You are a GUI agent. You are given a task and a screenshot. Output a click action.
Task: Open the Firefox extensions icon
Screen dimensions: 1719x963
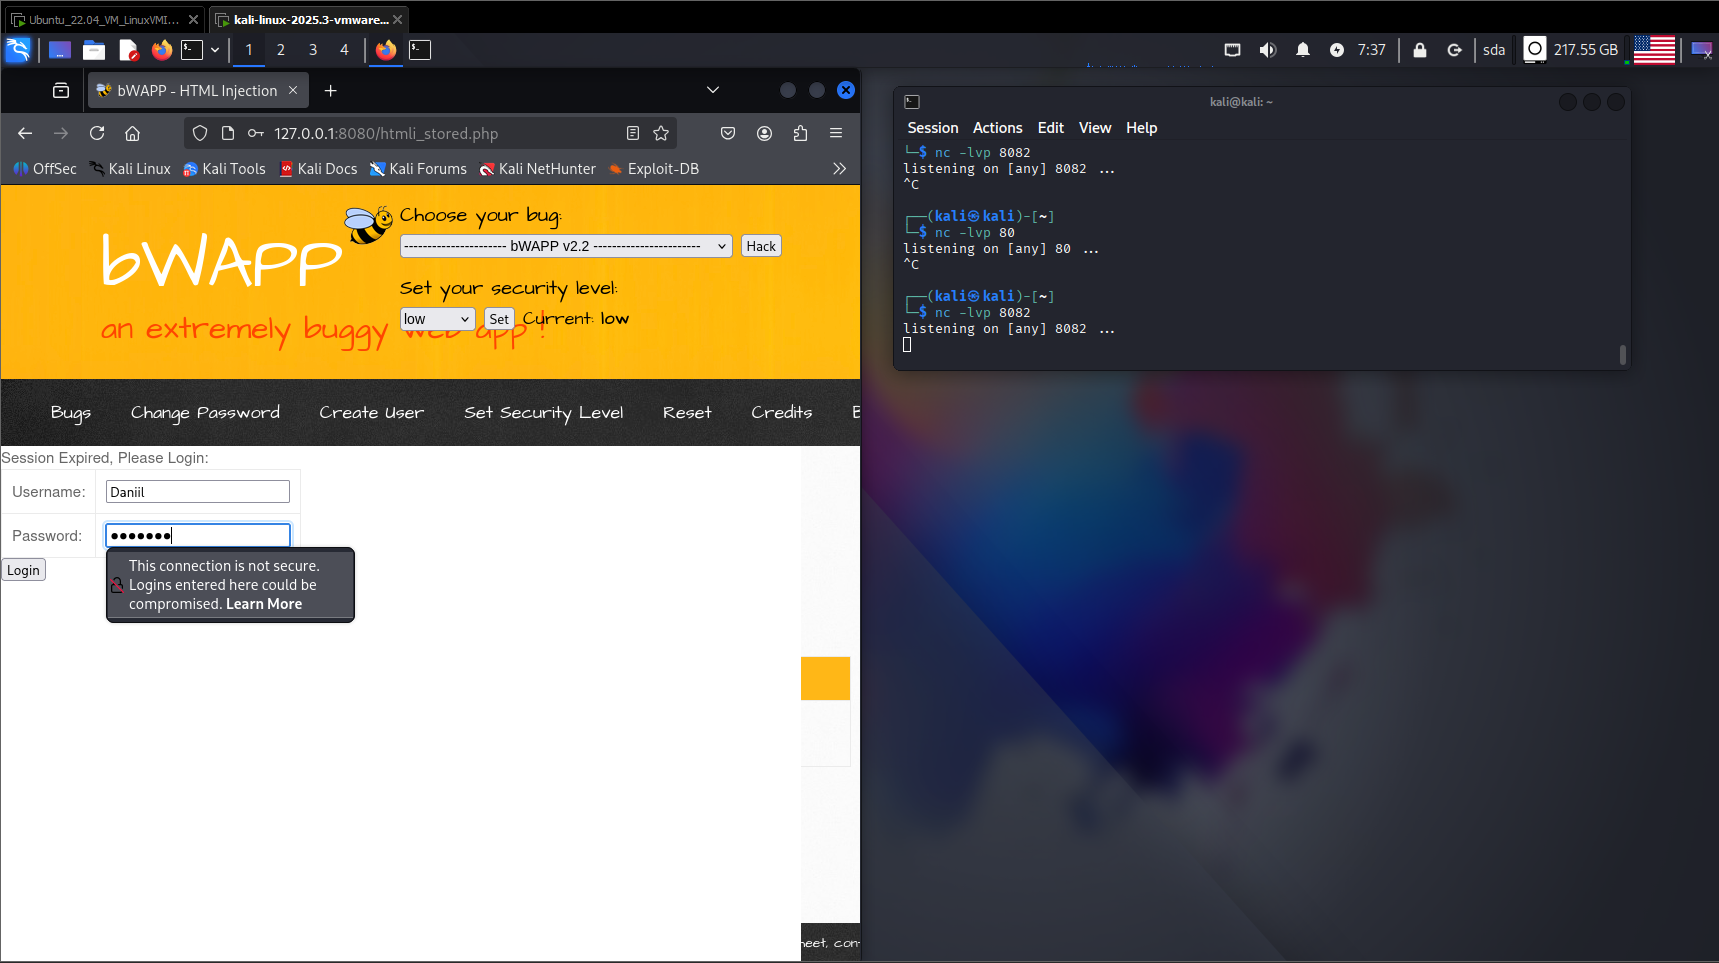pos(800,133)
